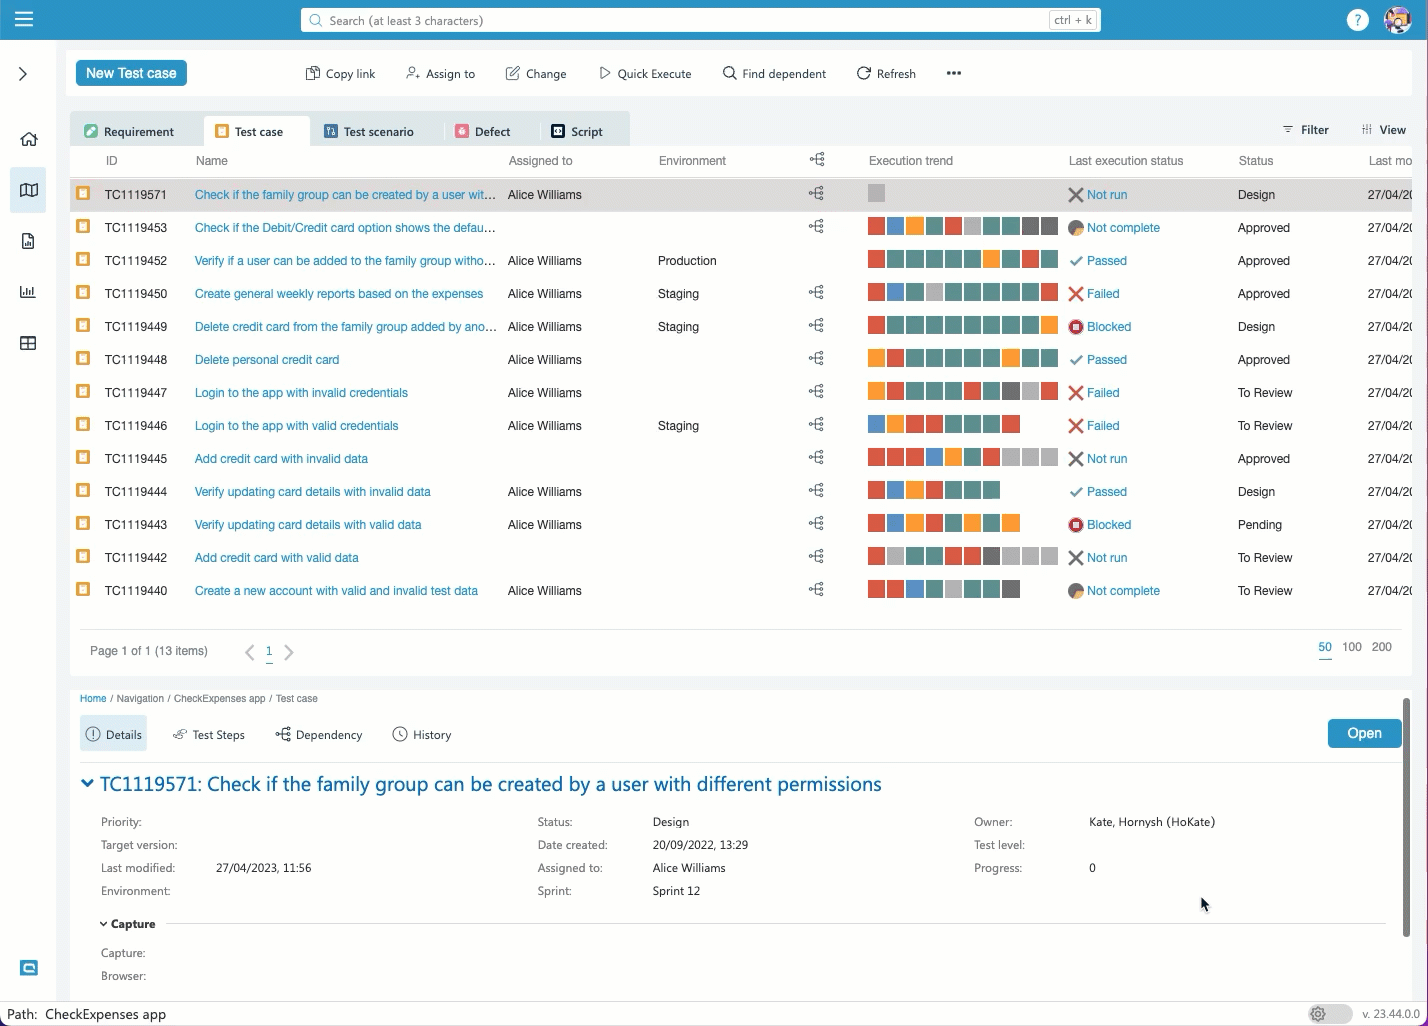This screenshot has height=1026, width=1428.
Task: Click dependency icon for TC1119450 row
Action: (816, 293)
